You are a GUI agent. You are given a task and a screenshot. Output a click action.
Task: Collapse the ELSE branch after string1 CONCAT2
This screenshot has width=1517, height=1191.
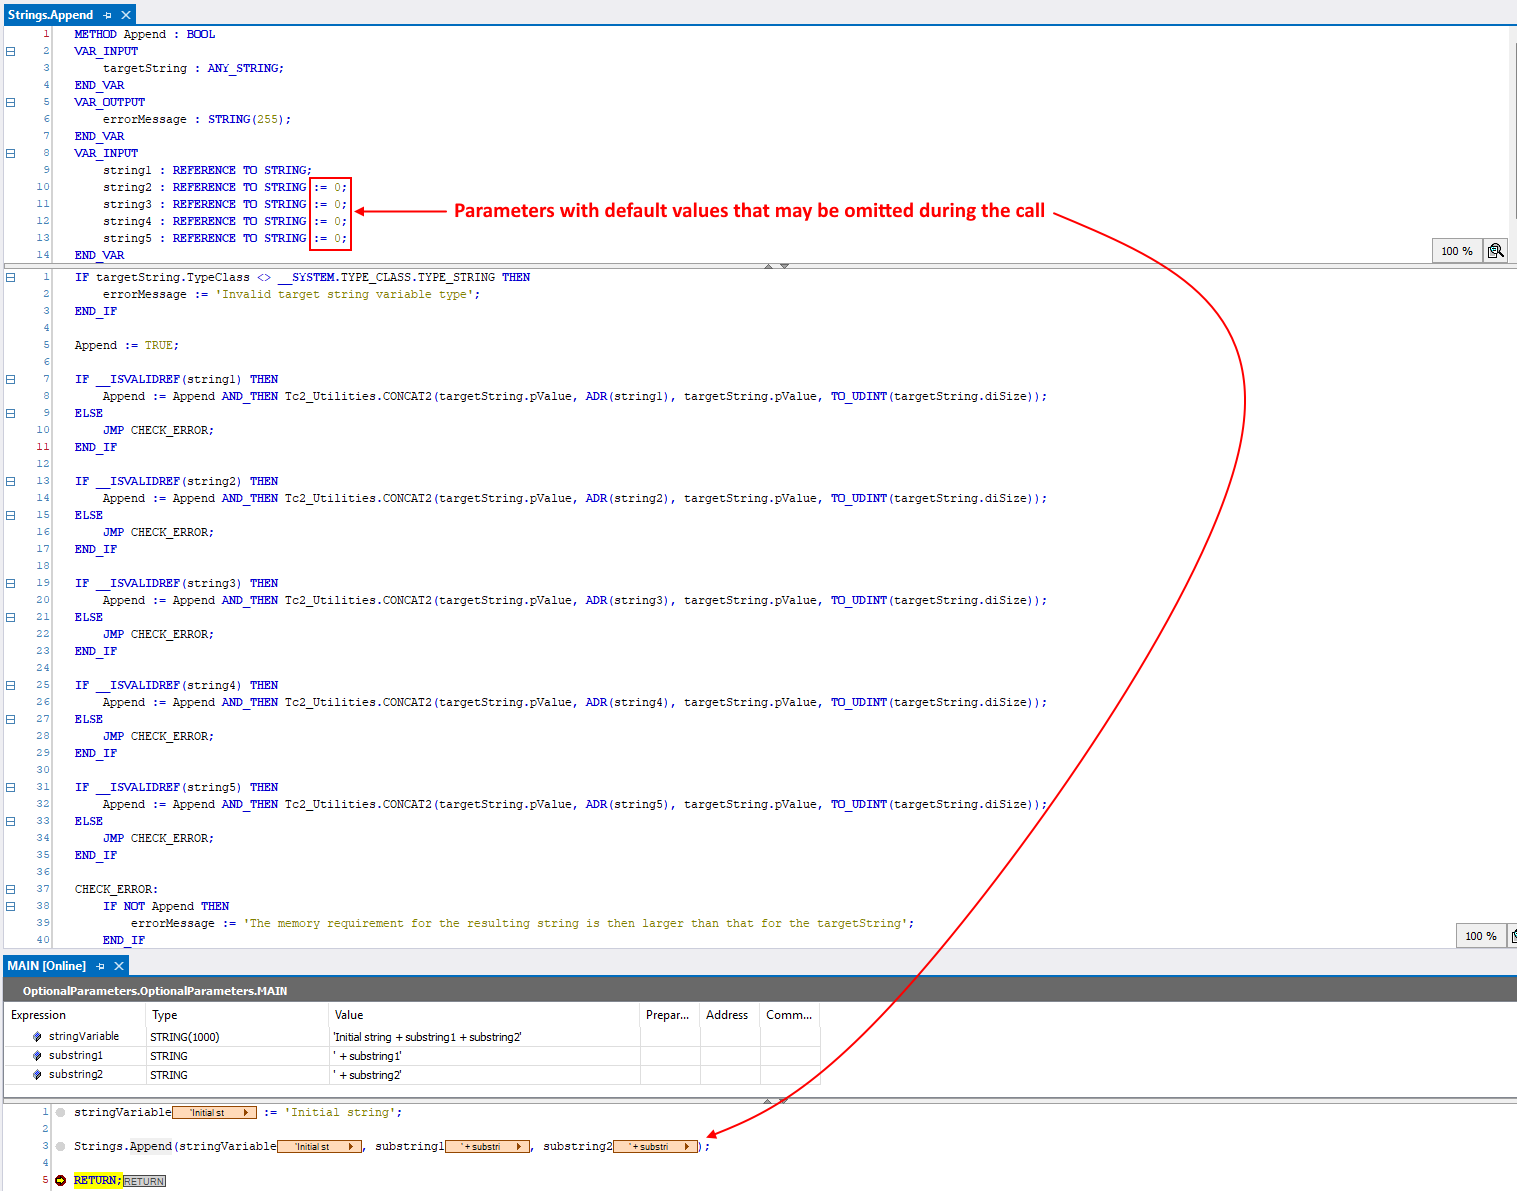[x=11, y=413]
